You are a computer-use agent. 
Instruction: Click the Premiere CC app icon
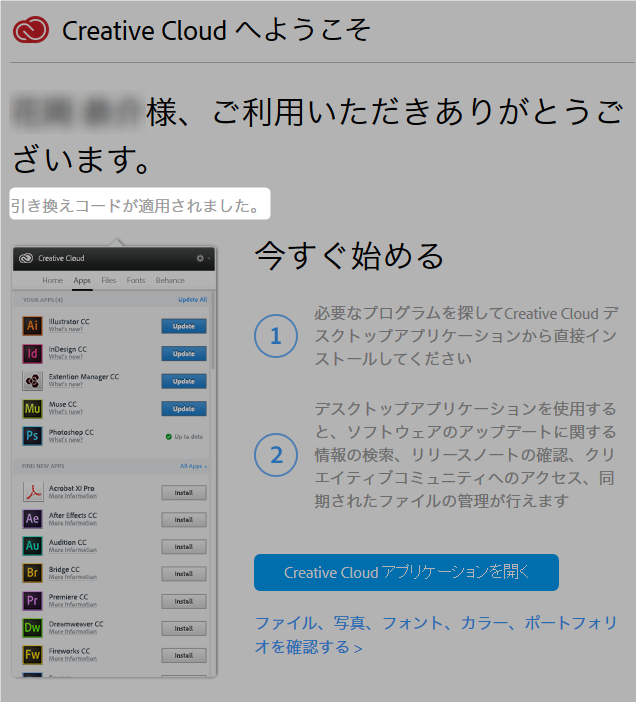[33, 600]
